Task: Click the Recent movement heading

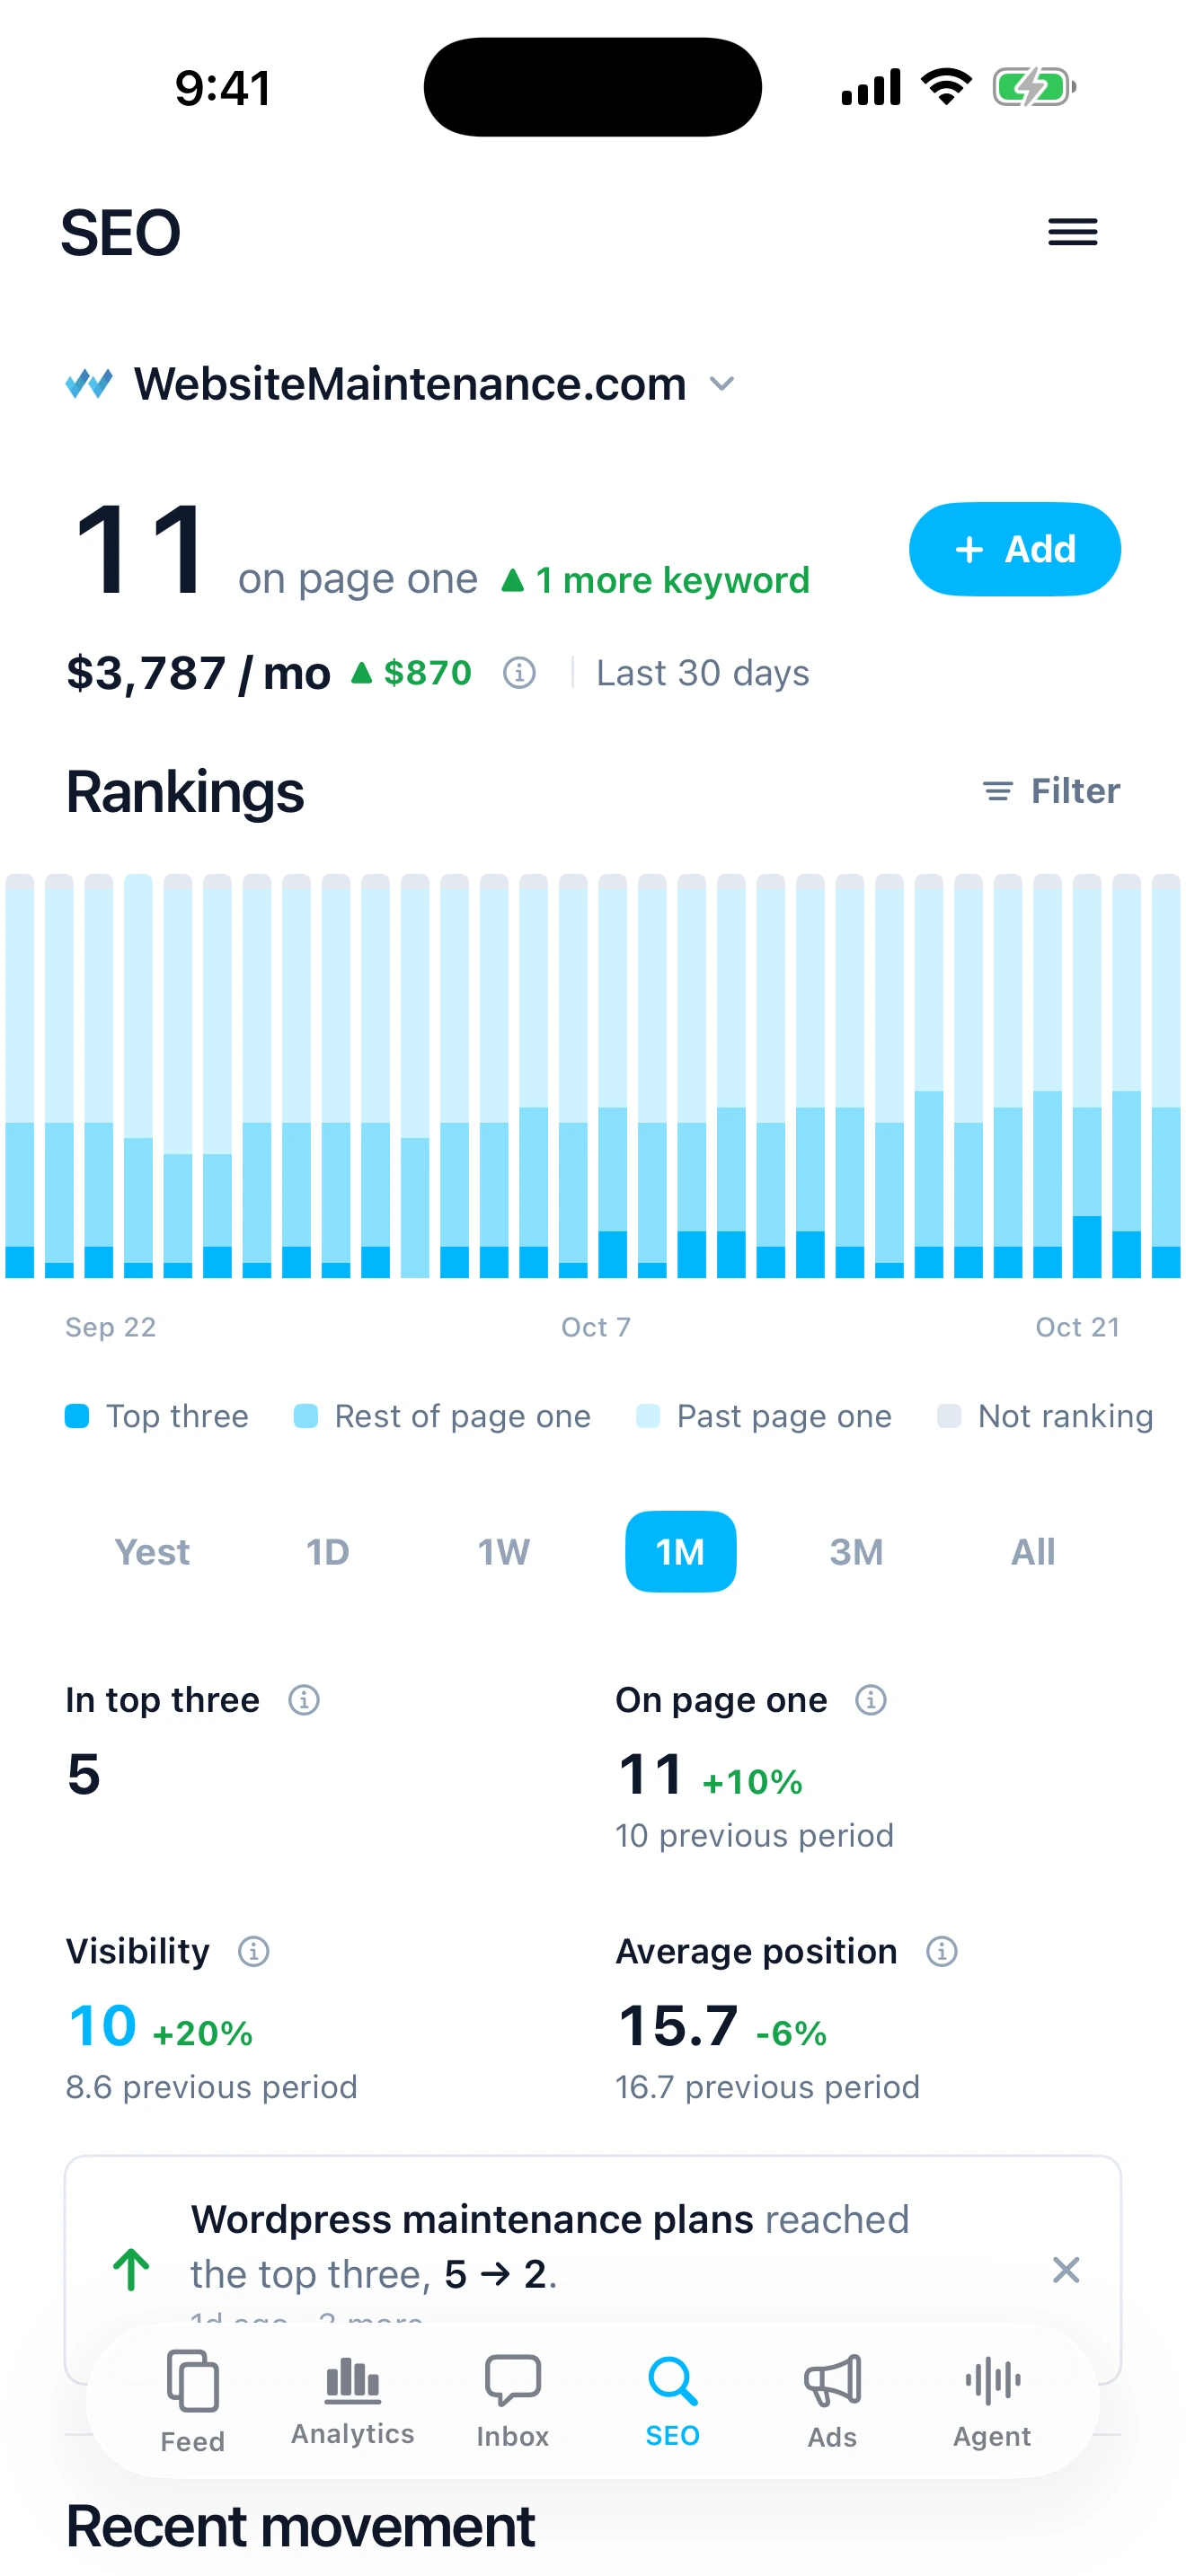Action: (300, 2526)
